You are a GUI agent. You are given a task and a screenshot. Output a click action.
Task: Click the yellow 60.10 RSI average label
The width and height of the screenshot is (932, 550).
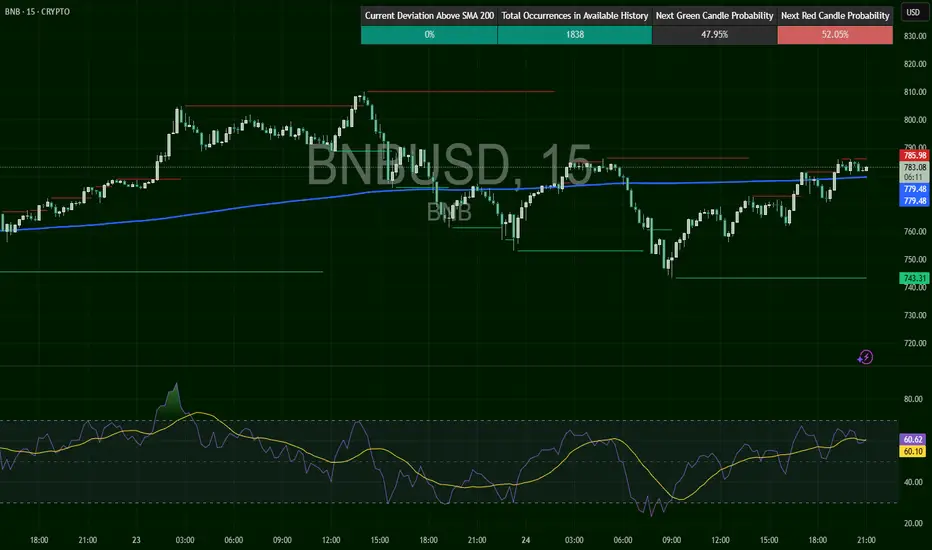click(x=913, y=451)
